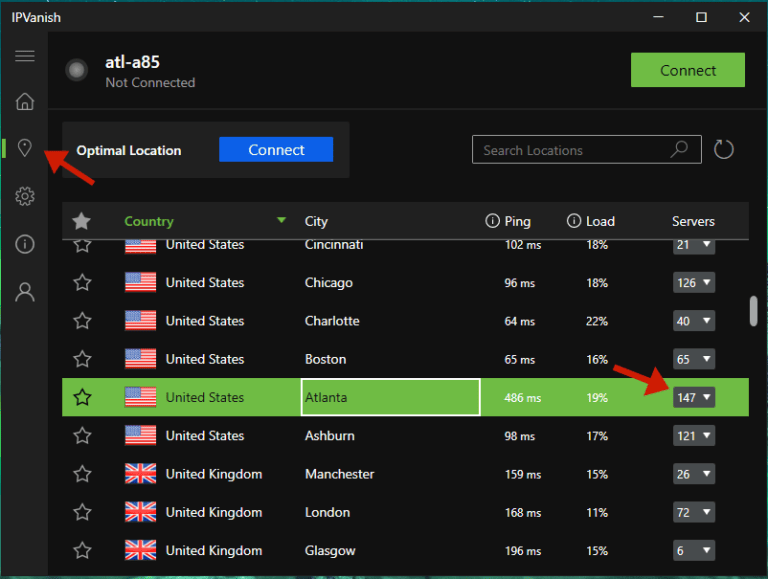Click the vertical scrollbar thumb

coord(753,311)
